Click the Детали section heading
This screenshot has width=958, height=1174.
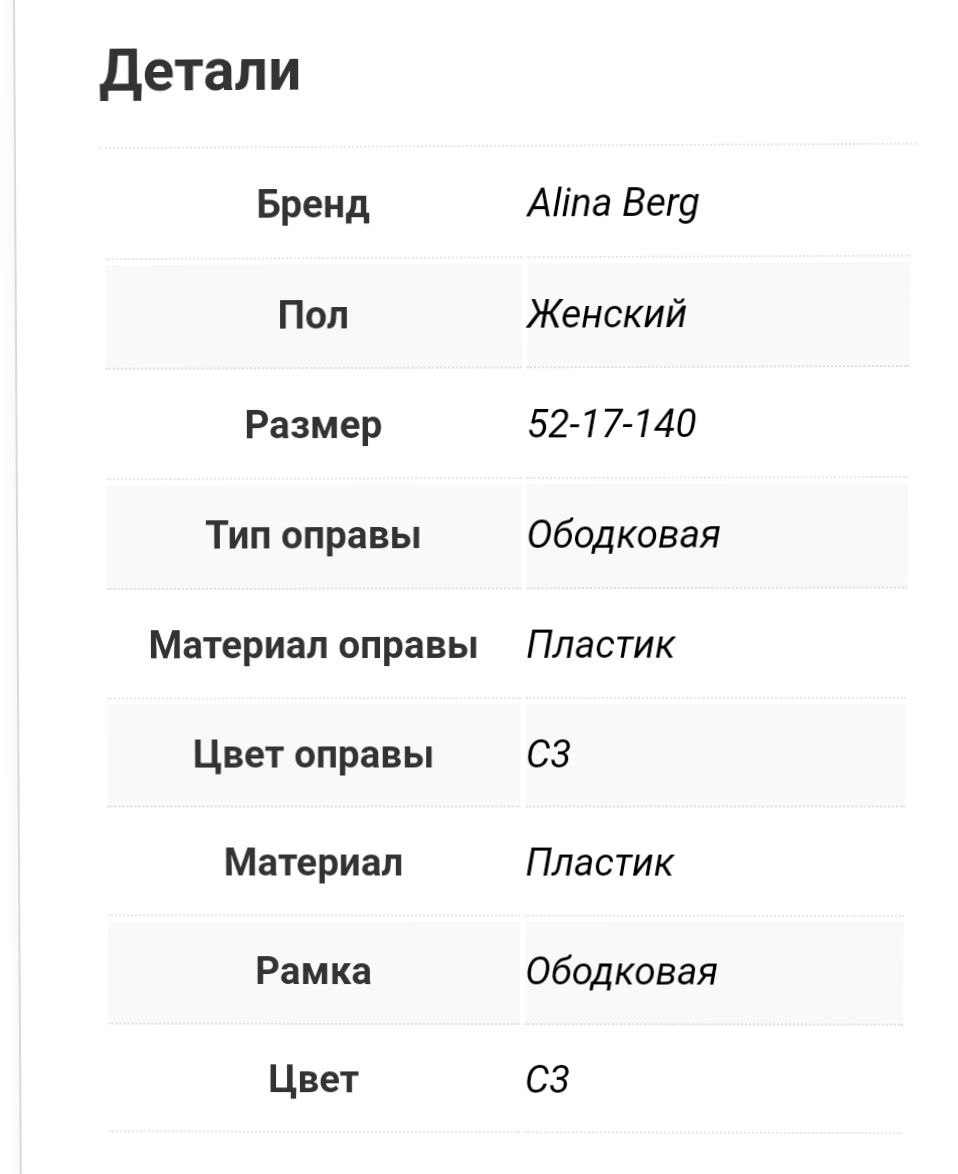click(200, 72)
